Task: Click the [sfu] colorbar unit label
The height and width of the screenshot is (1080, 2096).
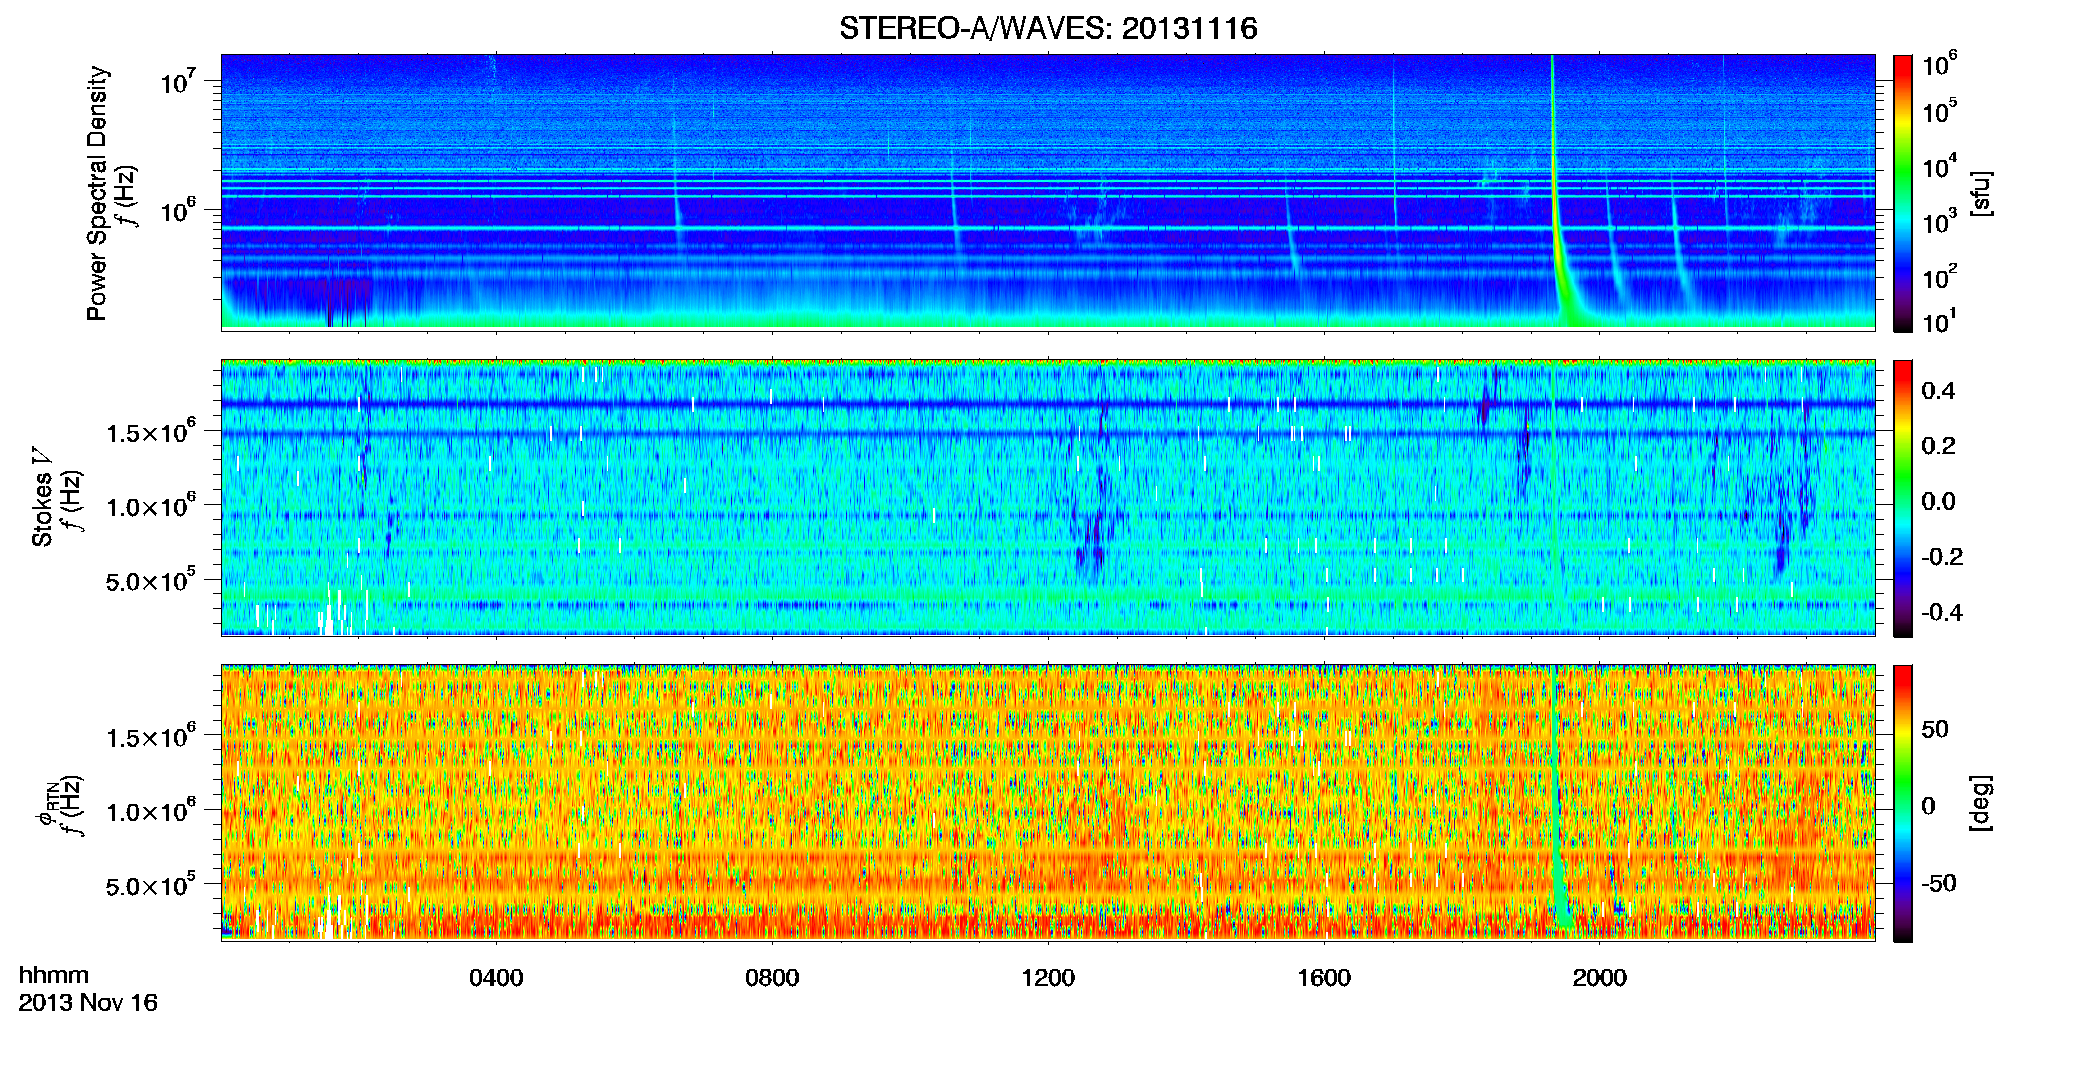Action: click(x=1981, y=194)
